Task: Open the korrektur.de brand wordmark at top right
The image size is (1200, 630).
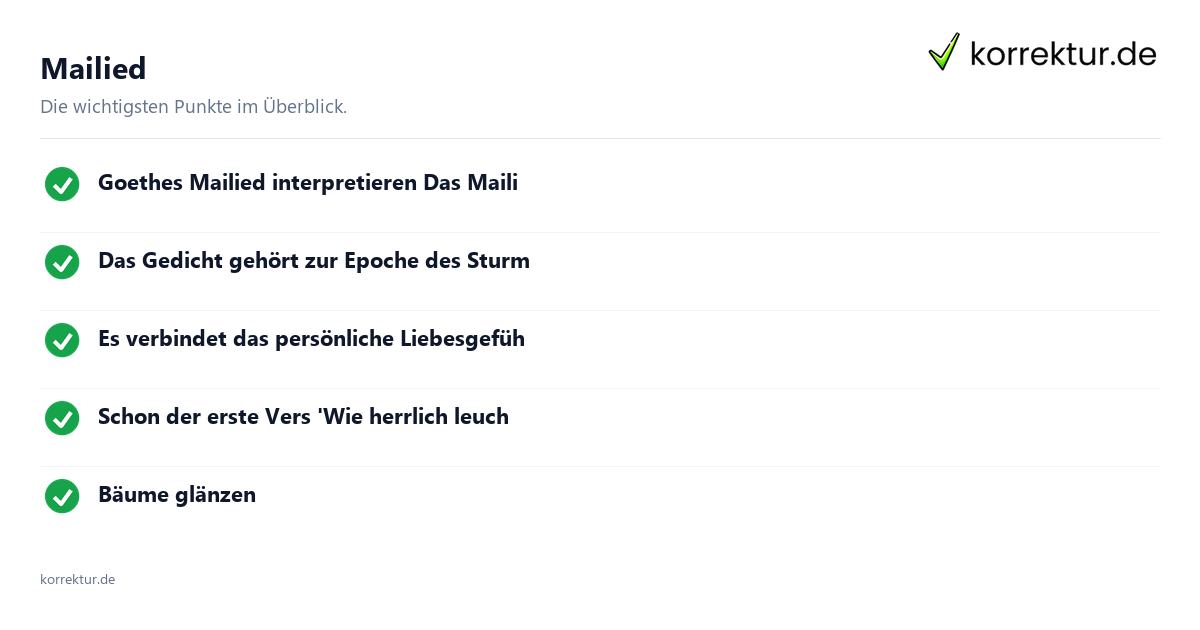Action: [x=1063, y=53]
